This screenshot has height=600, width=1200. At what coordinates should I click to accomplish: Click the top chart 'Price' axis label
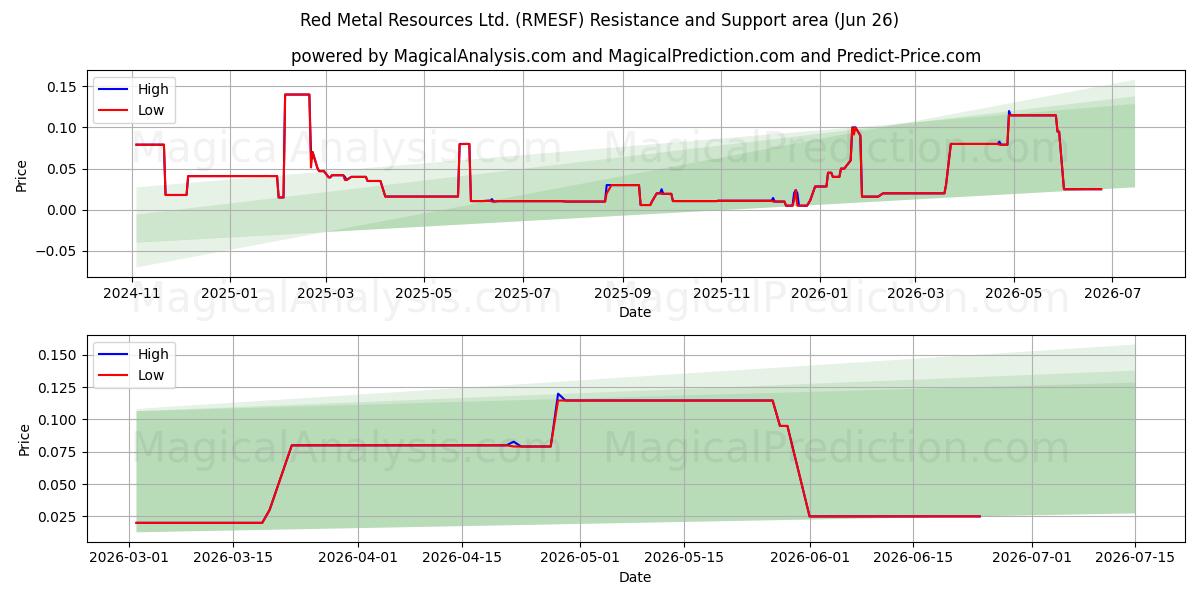[22, 176]
